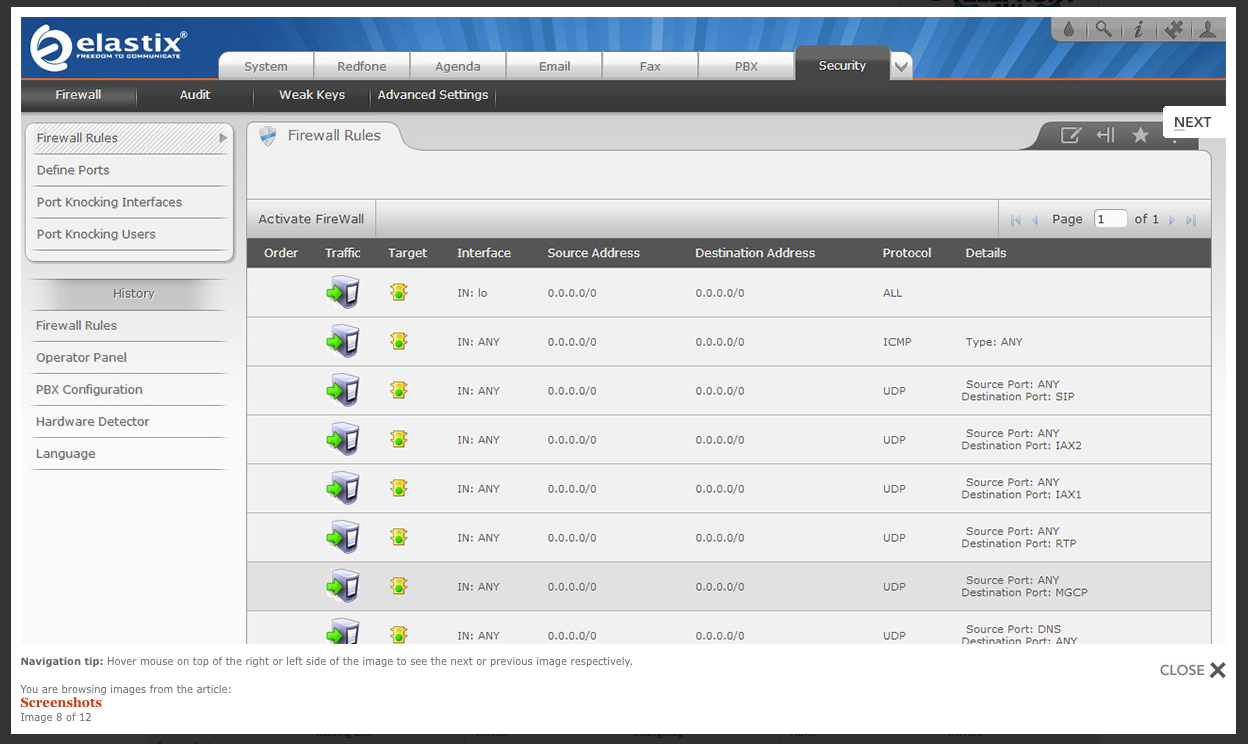Image resolution: width=1248 pixels, height=744 pixels.
Task: Go to first page of rules
Action: pos(1016,220)
